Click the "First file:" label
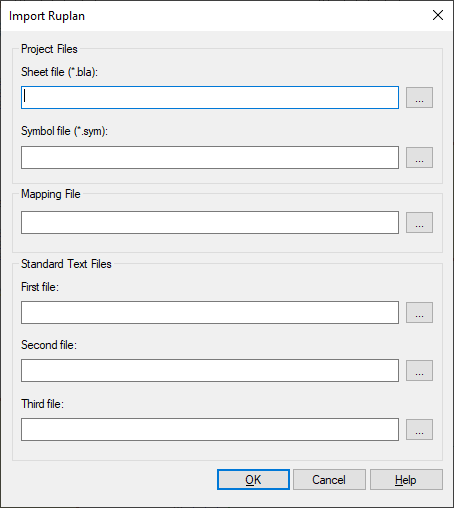This screenshot has width=454, height=508. click(x=40, y=287)
